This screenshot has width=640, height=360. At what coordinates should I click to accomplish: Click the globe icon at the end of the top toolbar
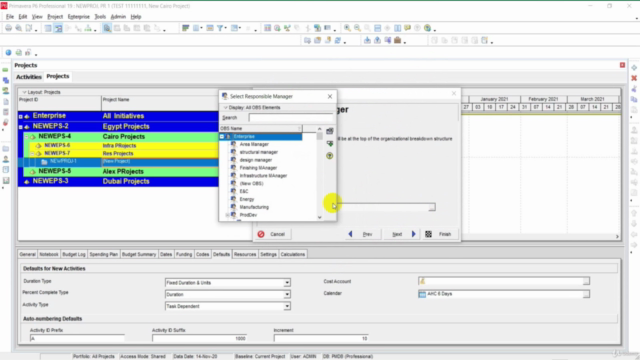coord(427,28)
